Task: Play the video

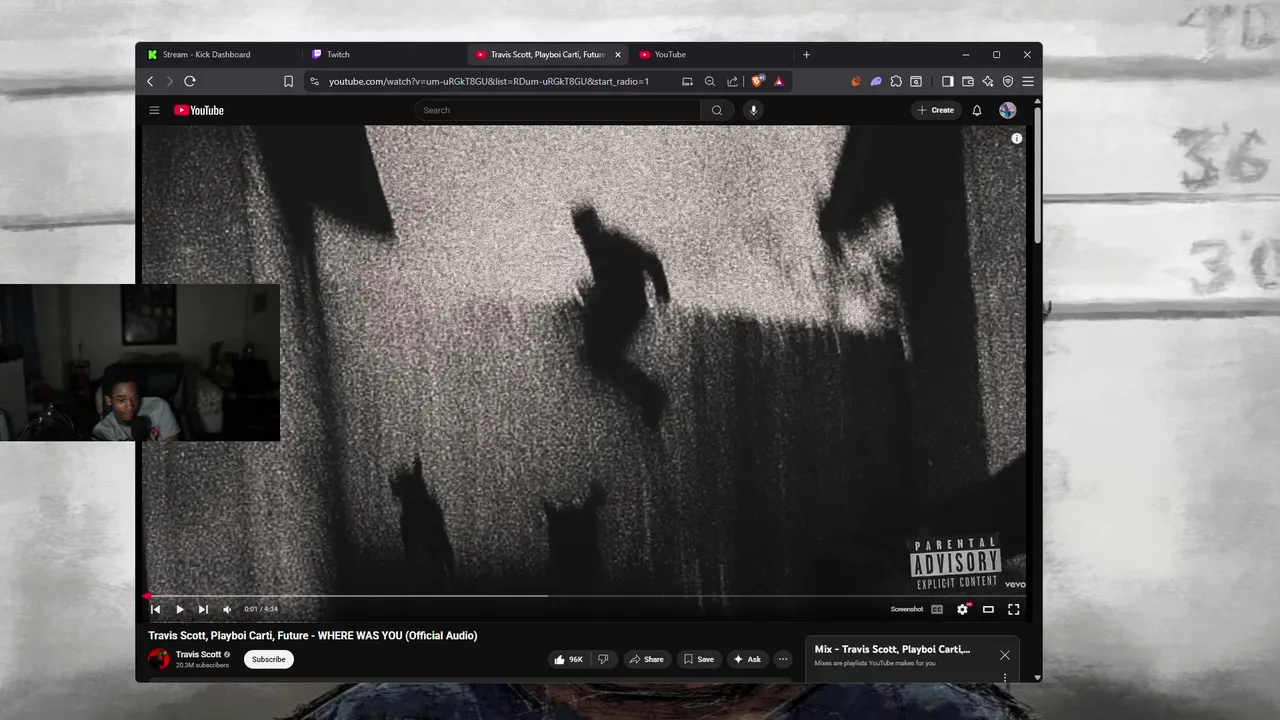Action: [179, 609]
